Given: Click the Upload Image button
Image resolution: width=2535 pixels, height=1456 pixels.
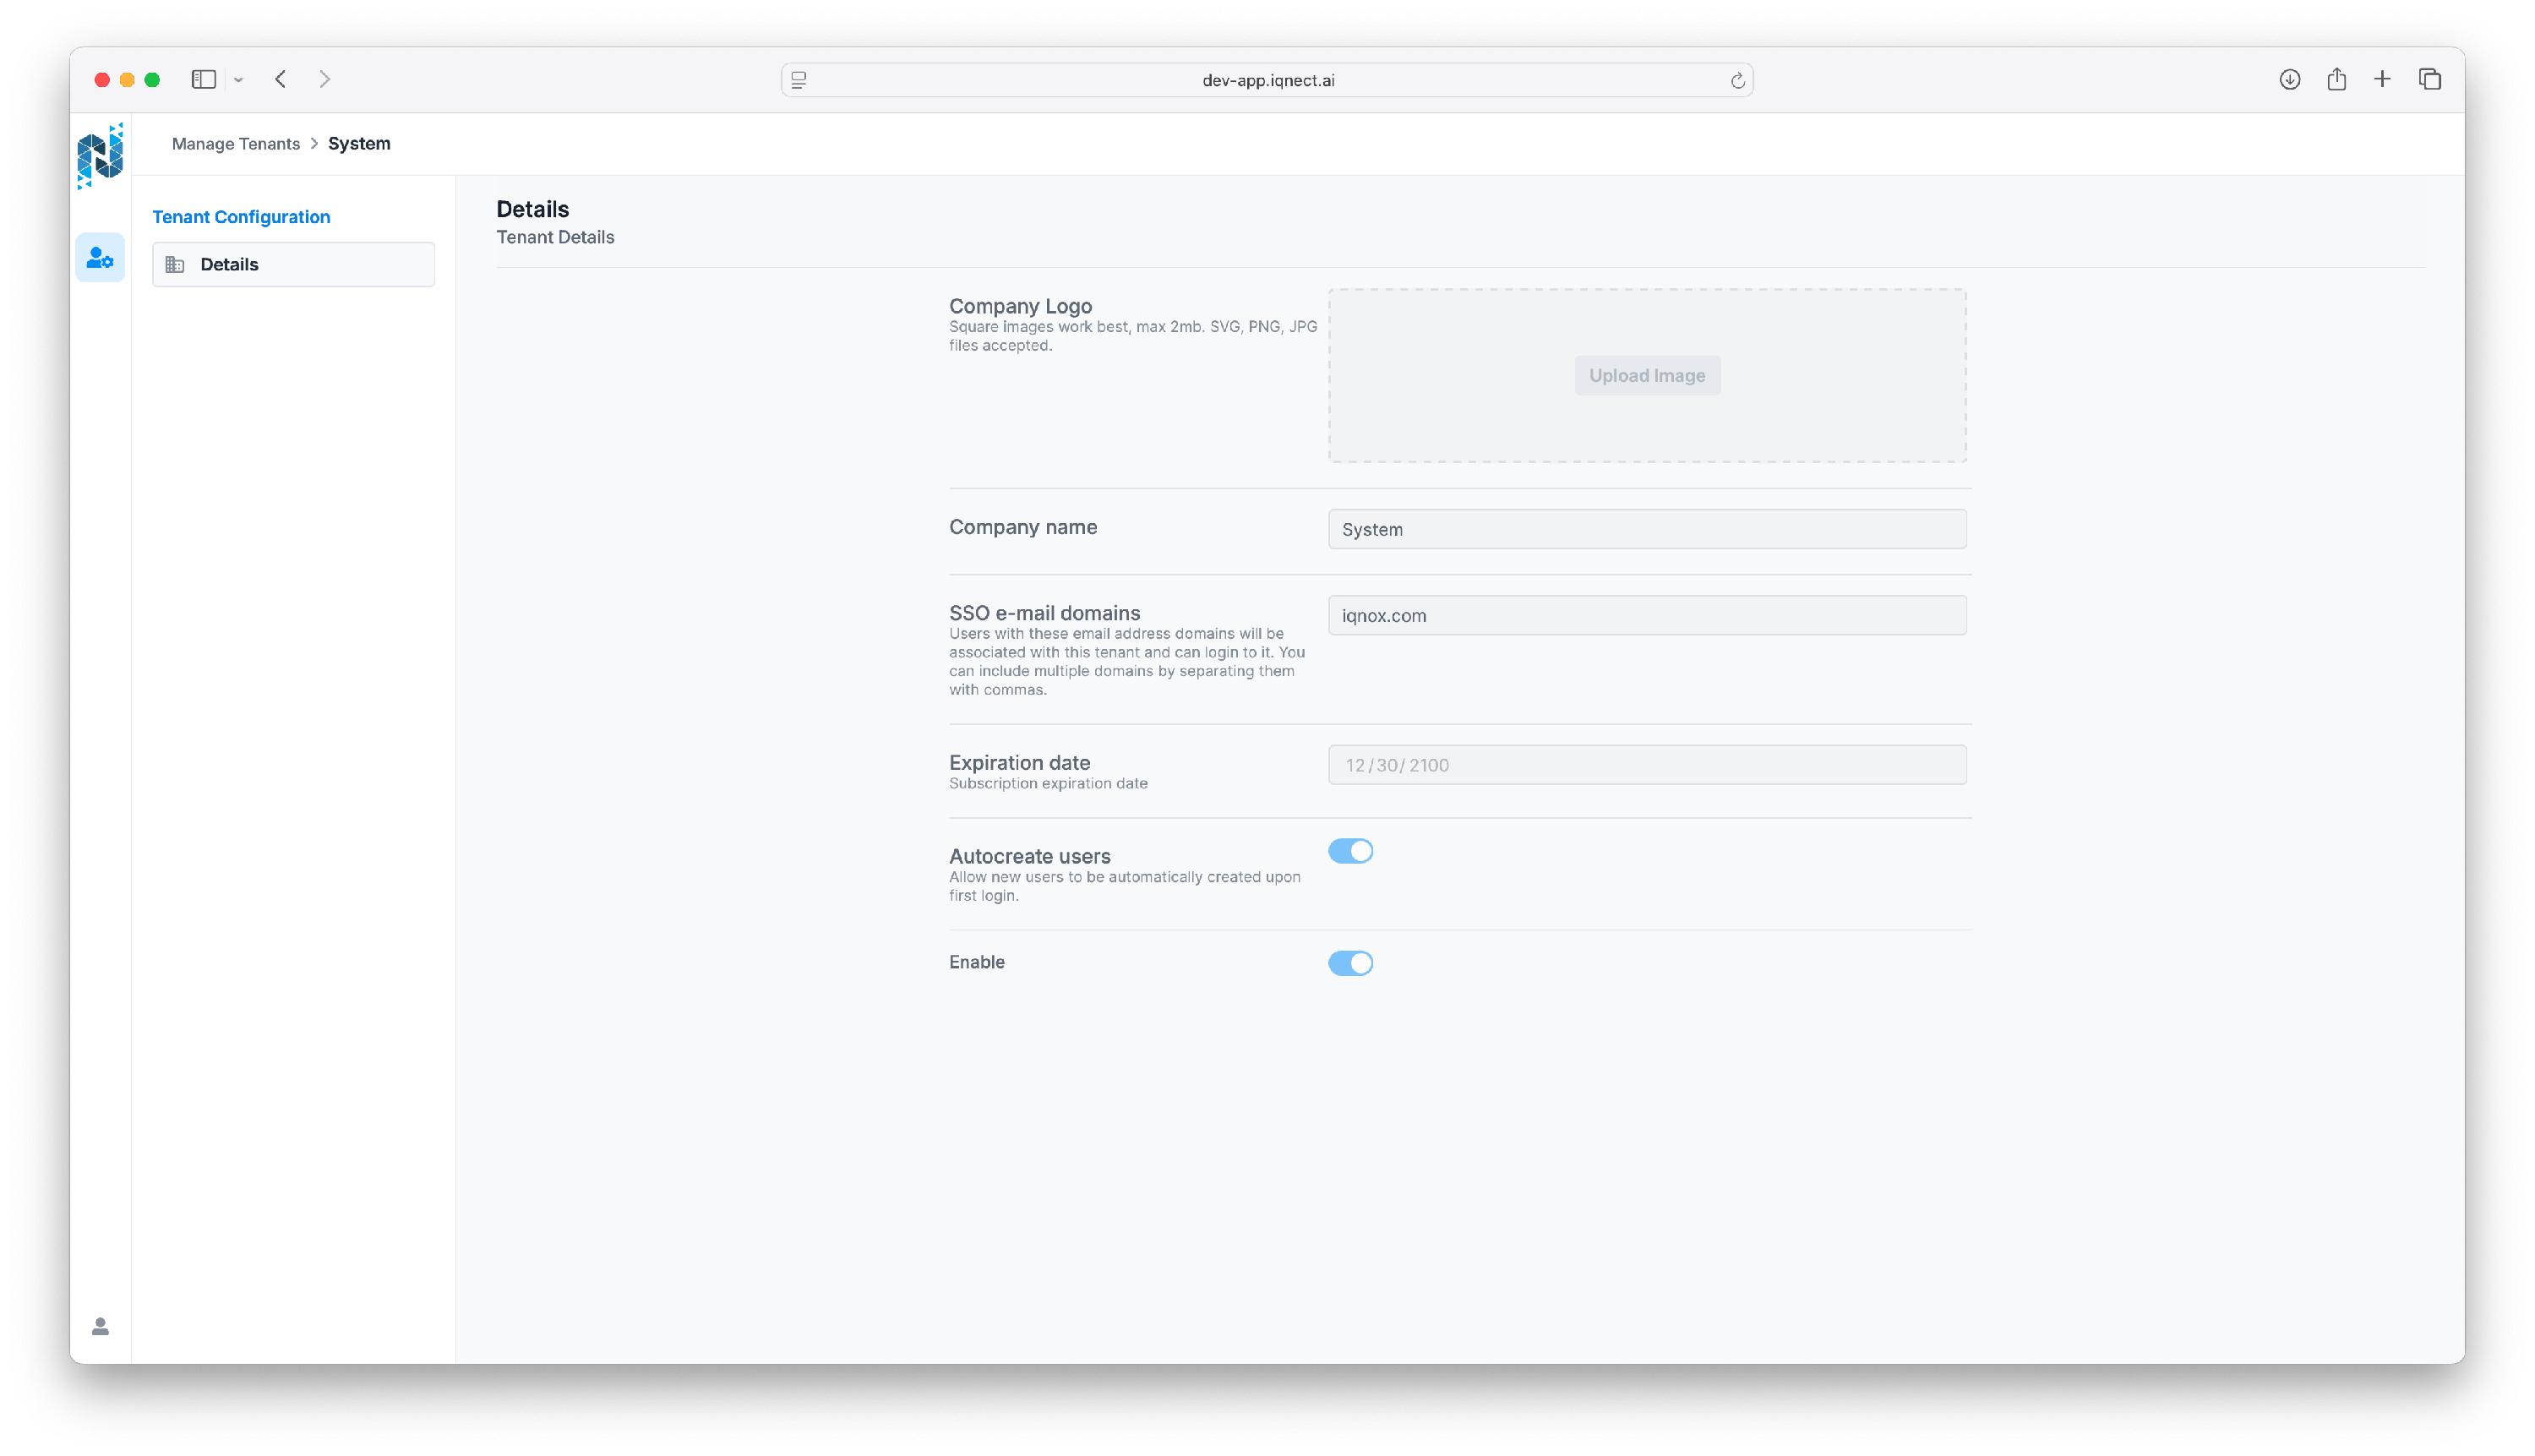Looking at the screenshot, I should pos(1646,376).
